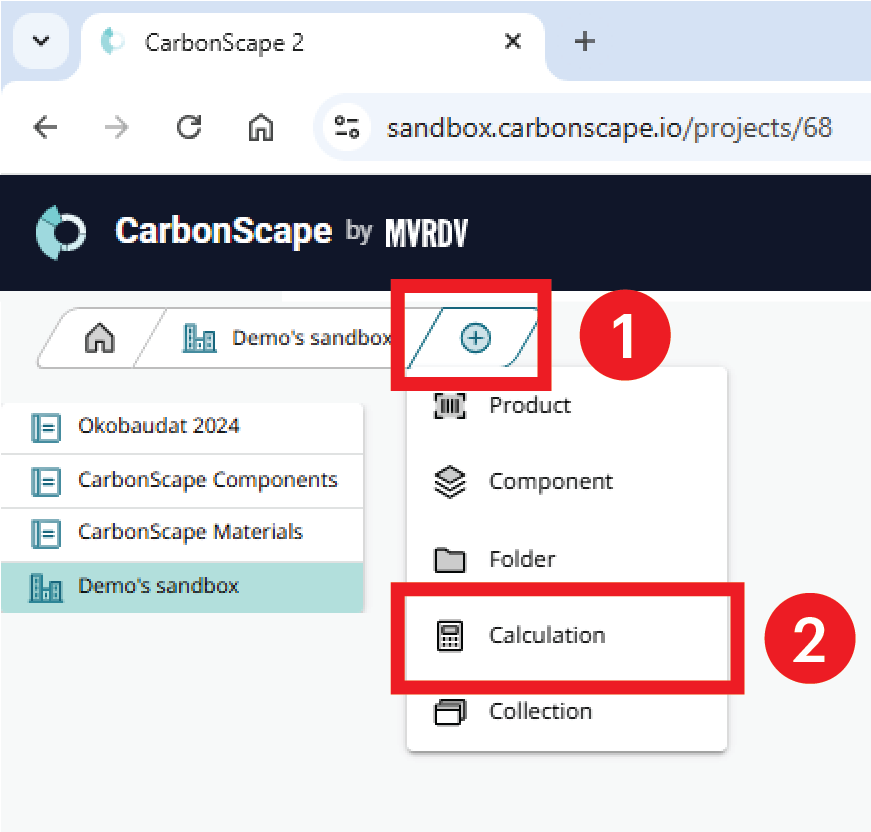
Task: Go back in browser history
Action: tap(45, 128)
